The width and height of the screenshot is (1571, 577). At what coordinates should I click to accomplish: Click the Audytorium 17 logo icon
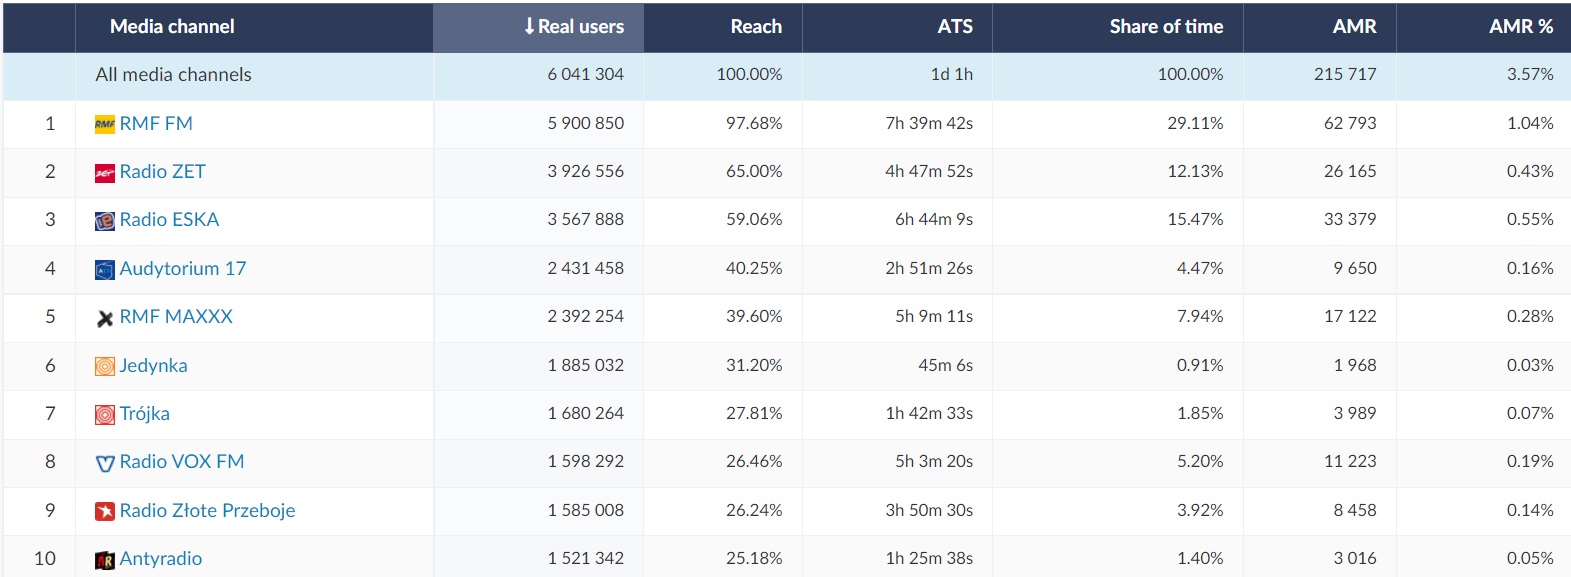click(104, 270)
